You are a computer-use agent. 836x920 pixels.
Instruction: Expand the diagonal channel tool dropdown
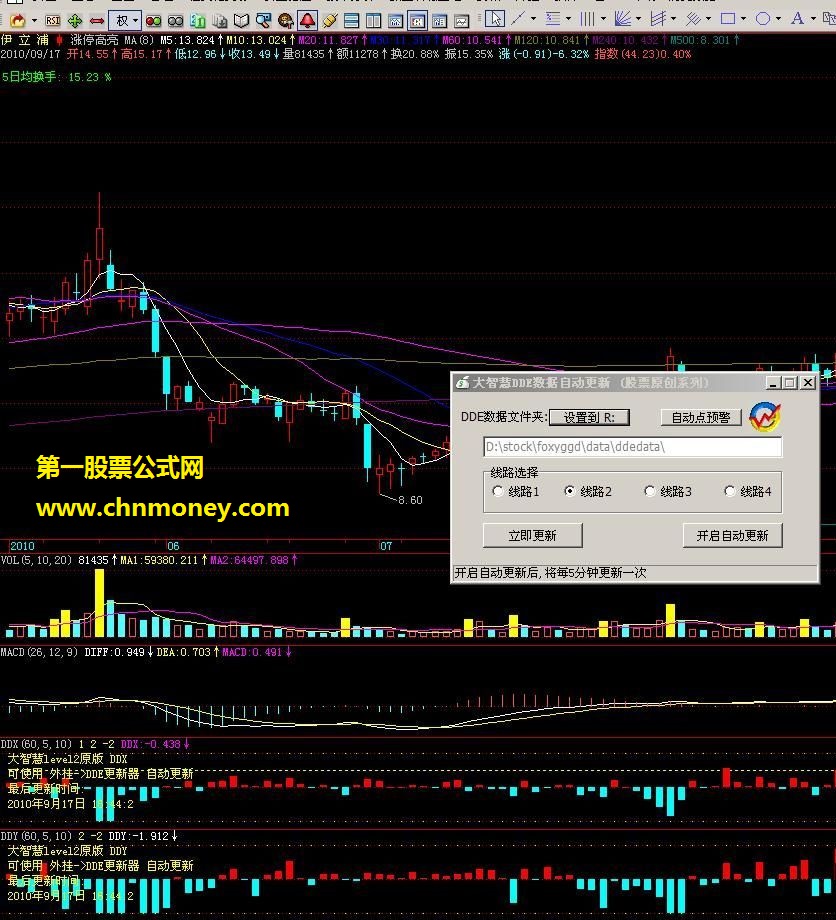(x=708, y=19)
